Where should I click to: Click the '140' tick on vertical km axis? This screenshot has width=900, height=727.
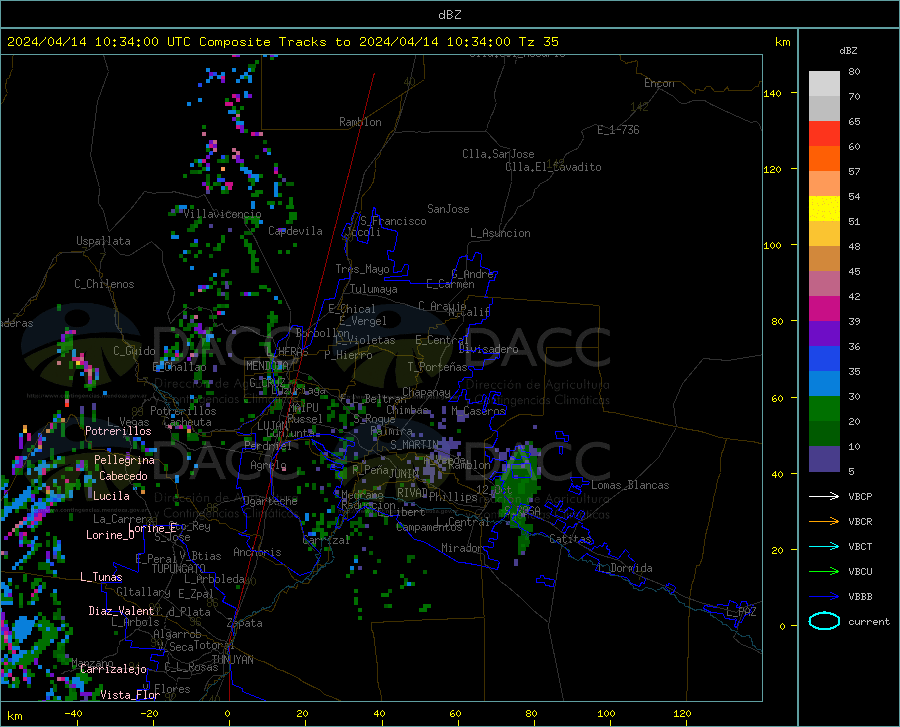(x=772, y=93)
